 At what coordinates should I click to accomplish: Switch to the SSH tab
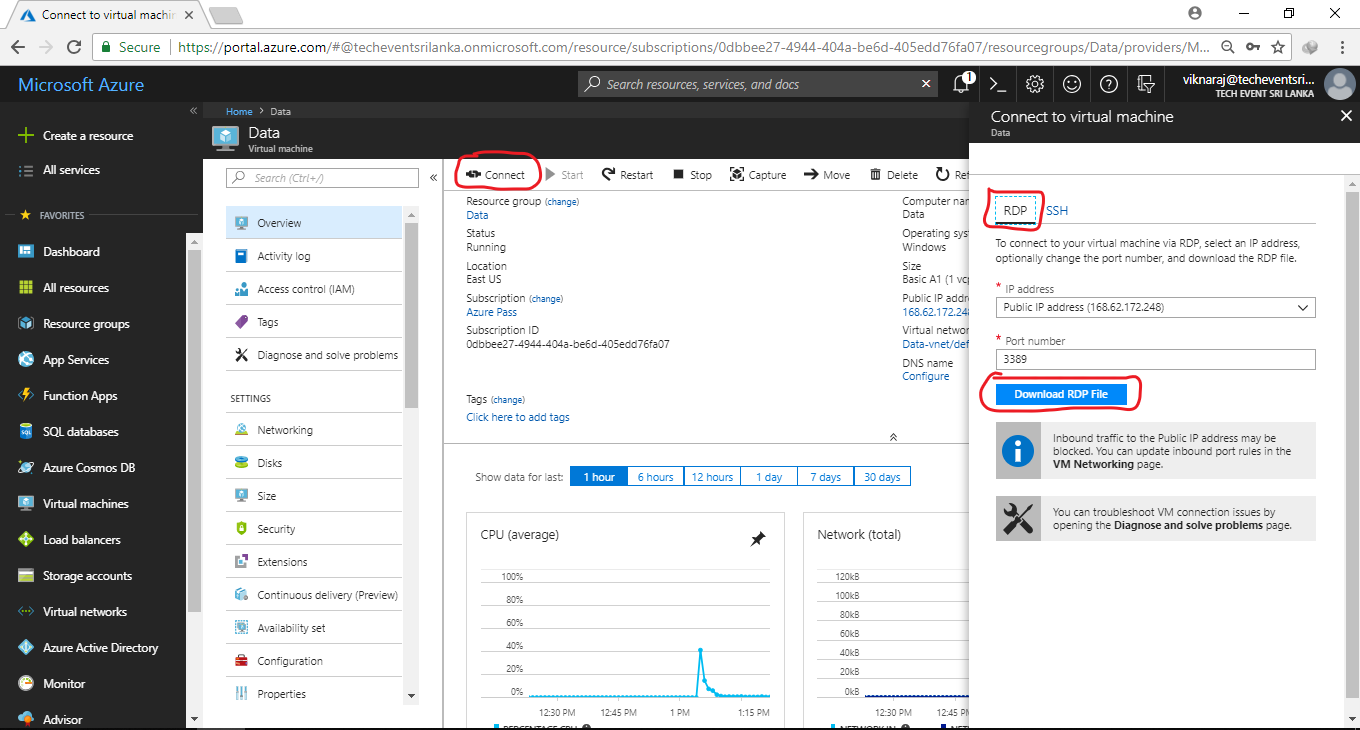click(x=1057, y=211)
